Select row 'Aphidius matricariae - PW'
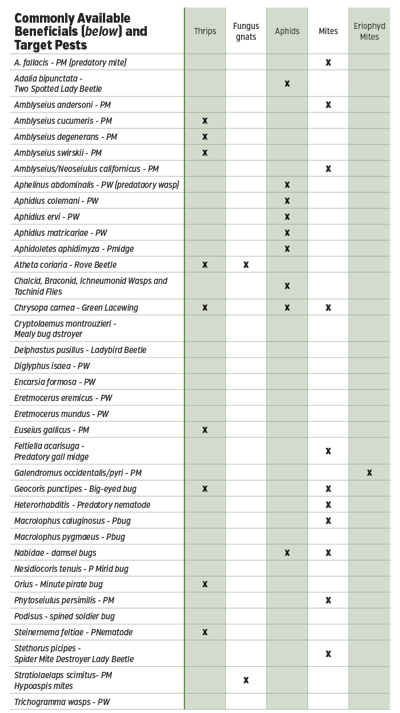The width and height of the screenshot is (400, 713). (x=200, y=233)
